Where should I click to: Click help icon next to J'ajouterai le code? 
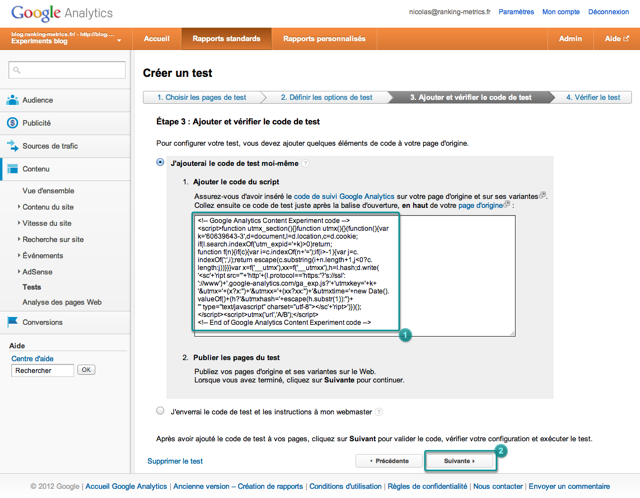click(305, 163)
